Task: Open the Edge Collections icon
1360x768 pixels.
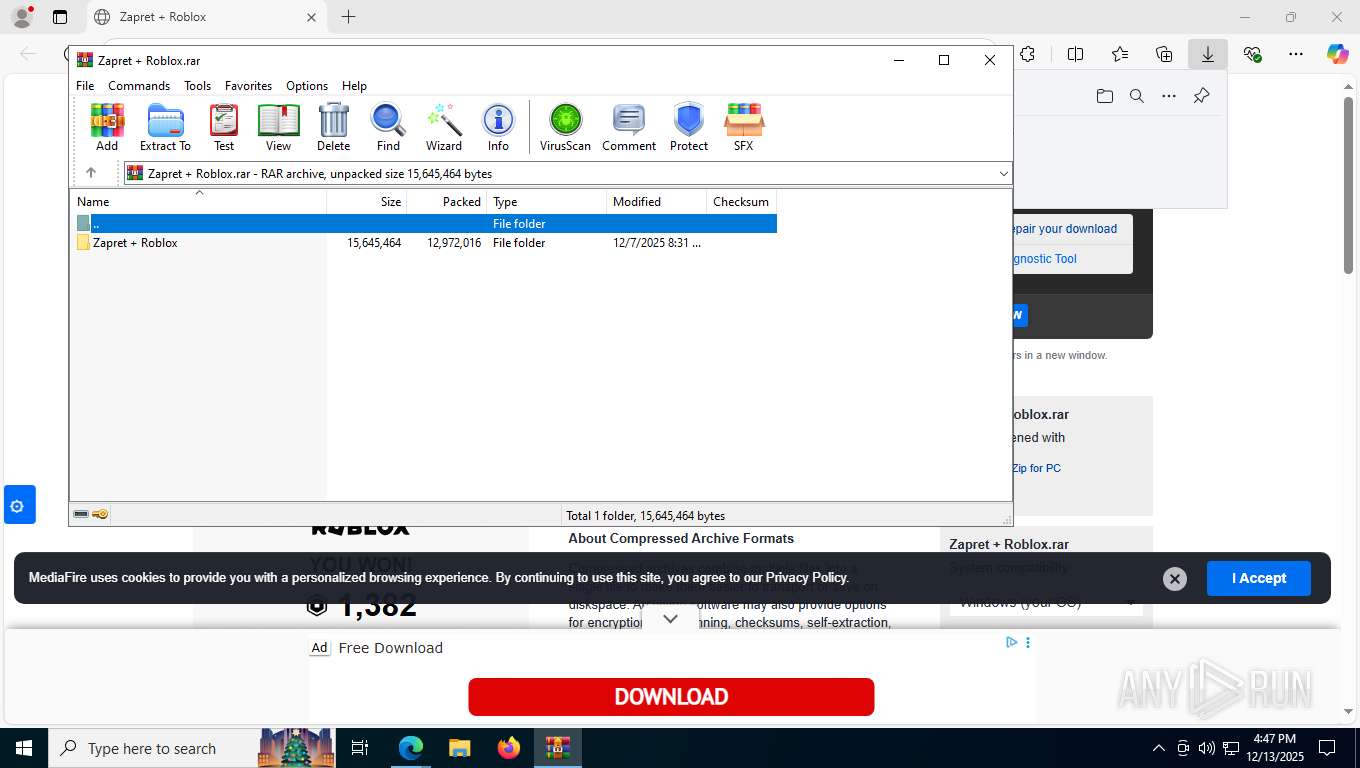Action: click(1164, 54)
